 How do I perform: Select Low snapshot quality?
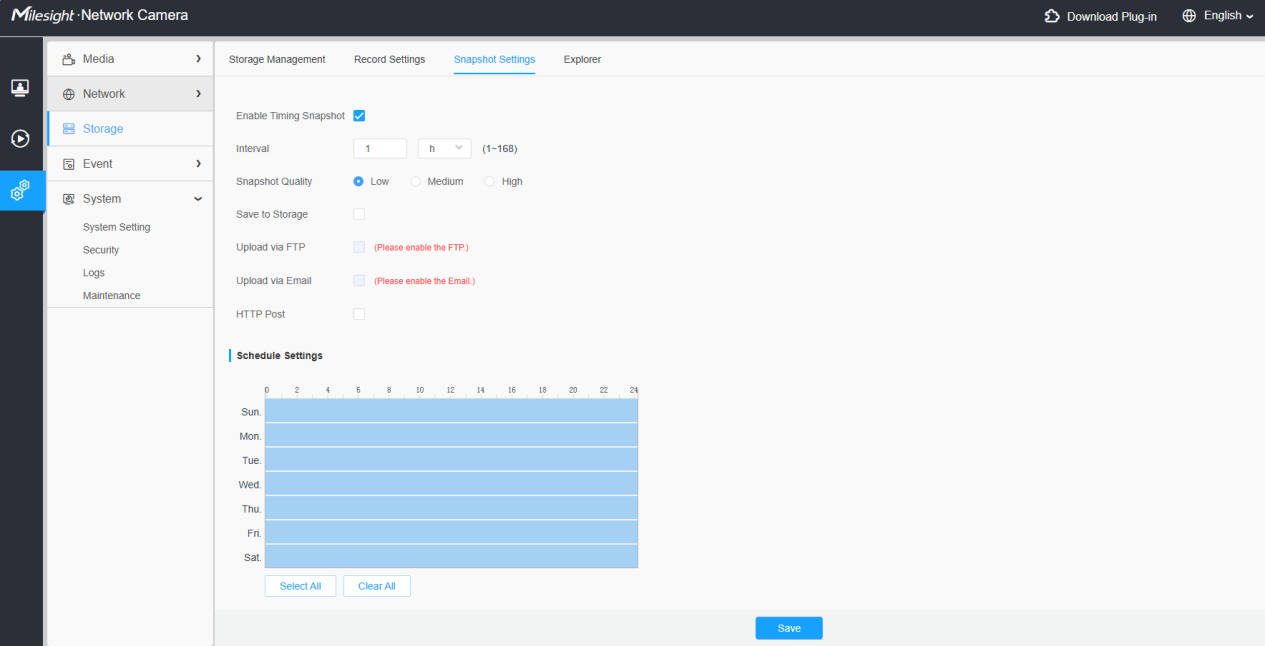(358, 182)
